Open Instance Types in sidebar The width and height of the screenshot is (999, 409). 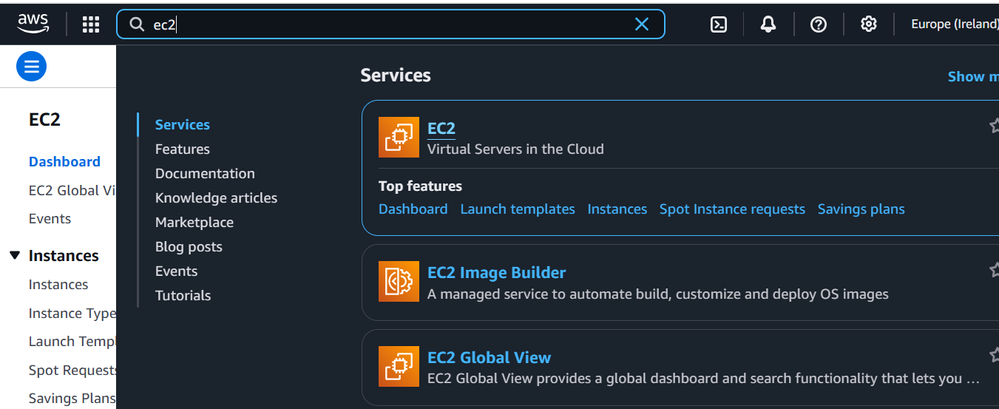pyautogui.click(x=72, y=313)
